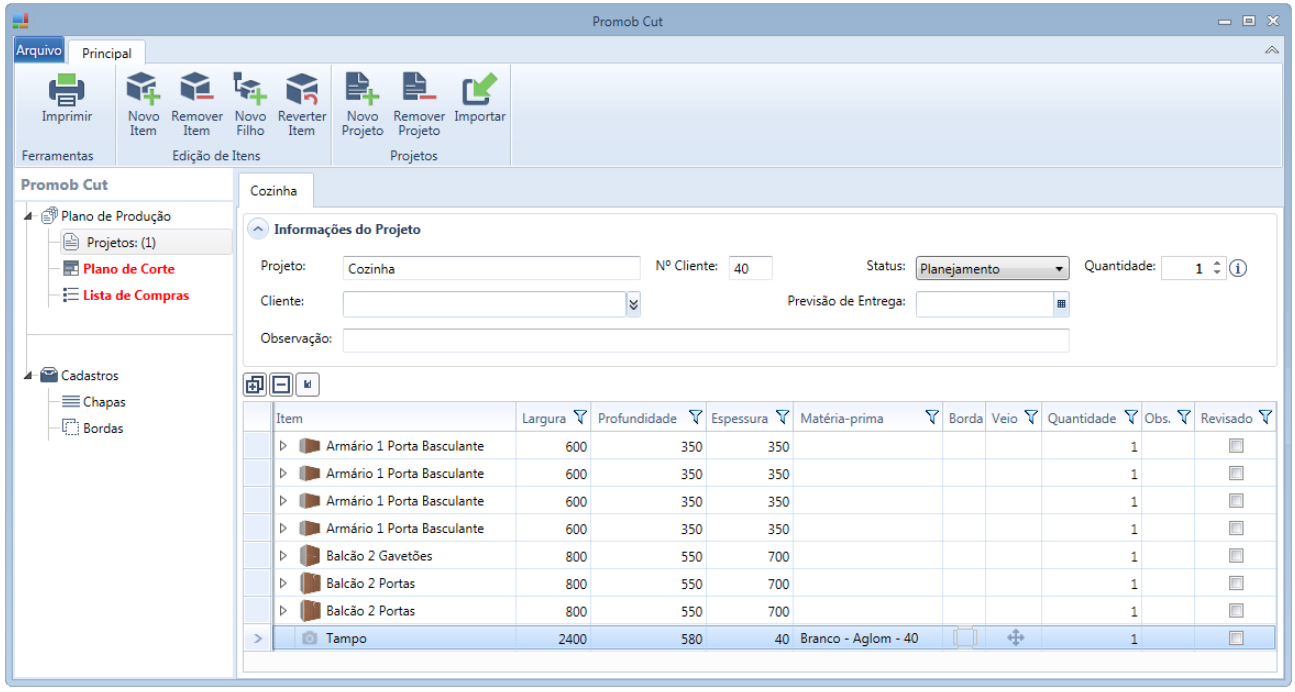The image size is (1295, 692).
Task: Select the Cozinha project tab
Action: pos(275,190)
